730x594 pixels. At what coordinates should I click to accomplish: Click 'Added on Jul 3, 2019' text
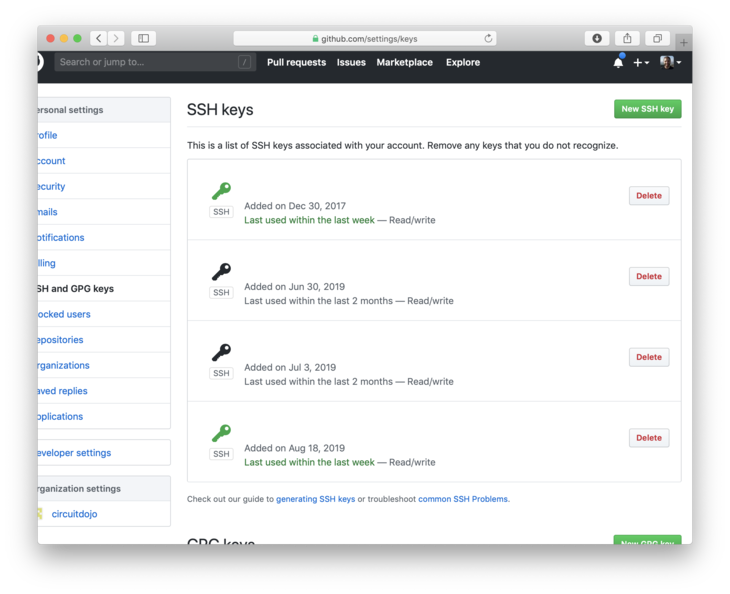290,368
